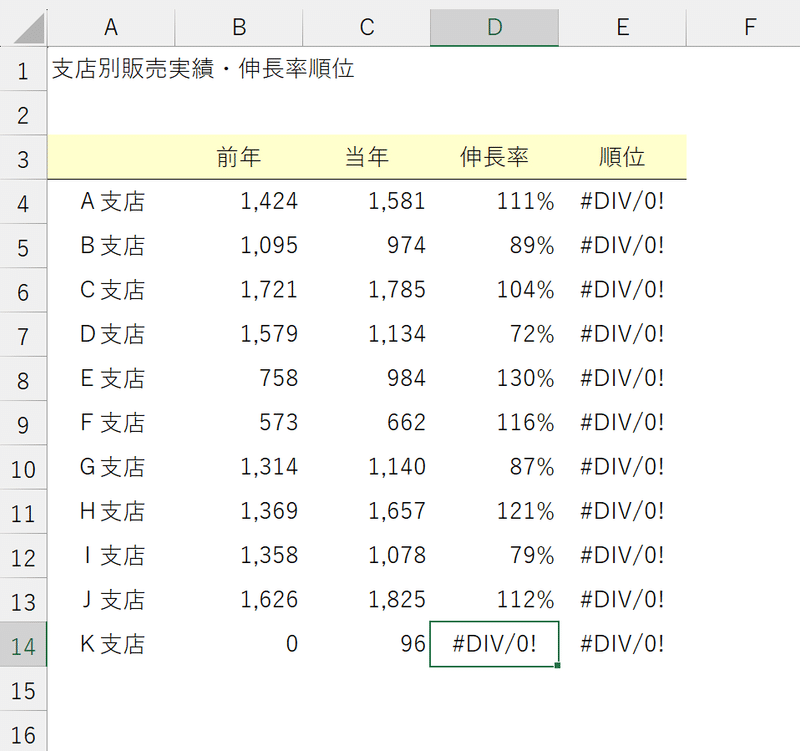
Task: Click the cell with value 1,424
Action: 239,202
